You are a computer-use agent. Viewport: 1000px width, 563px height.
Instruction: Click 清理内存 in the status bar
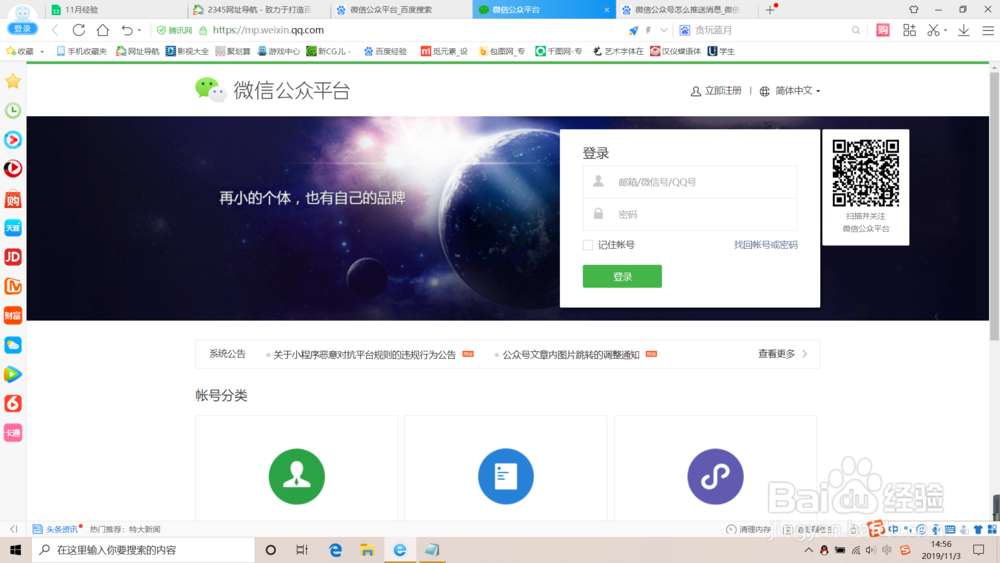tap(749, 529)
